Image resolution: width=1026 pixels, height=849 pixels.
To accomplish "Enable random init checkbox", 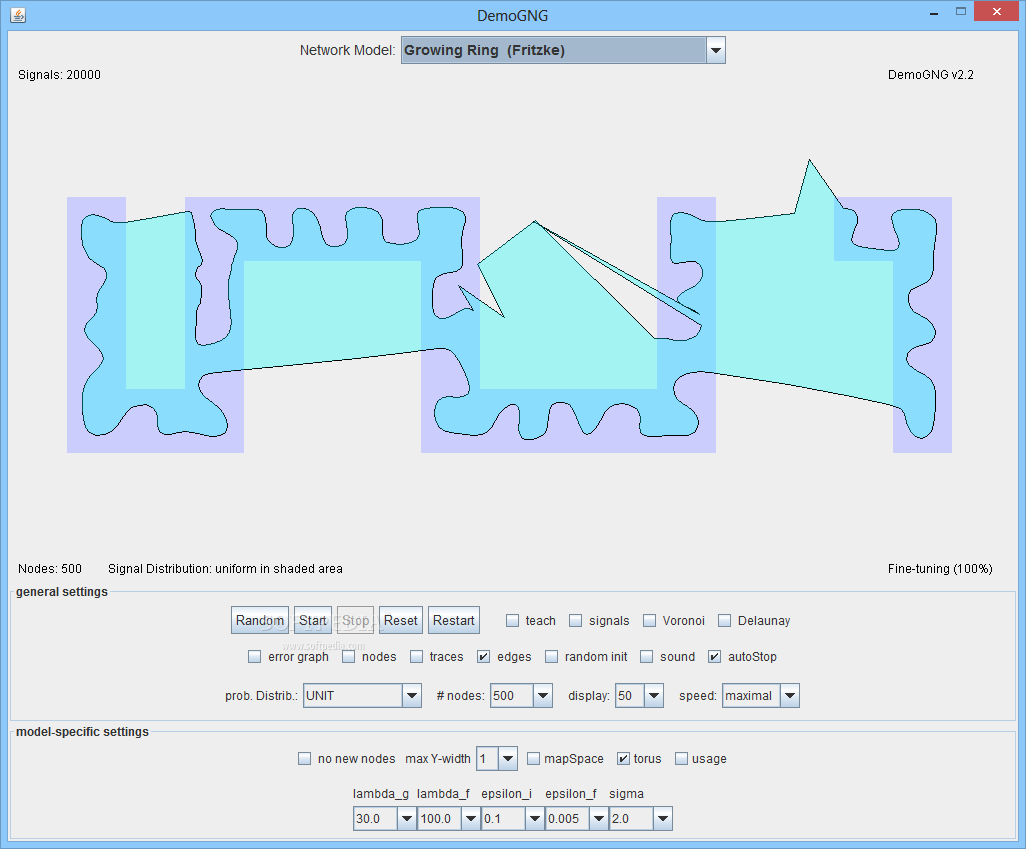I will [x=552, y=657].
